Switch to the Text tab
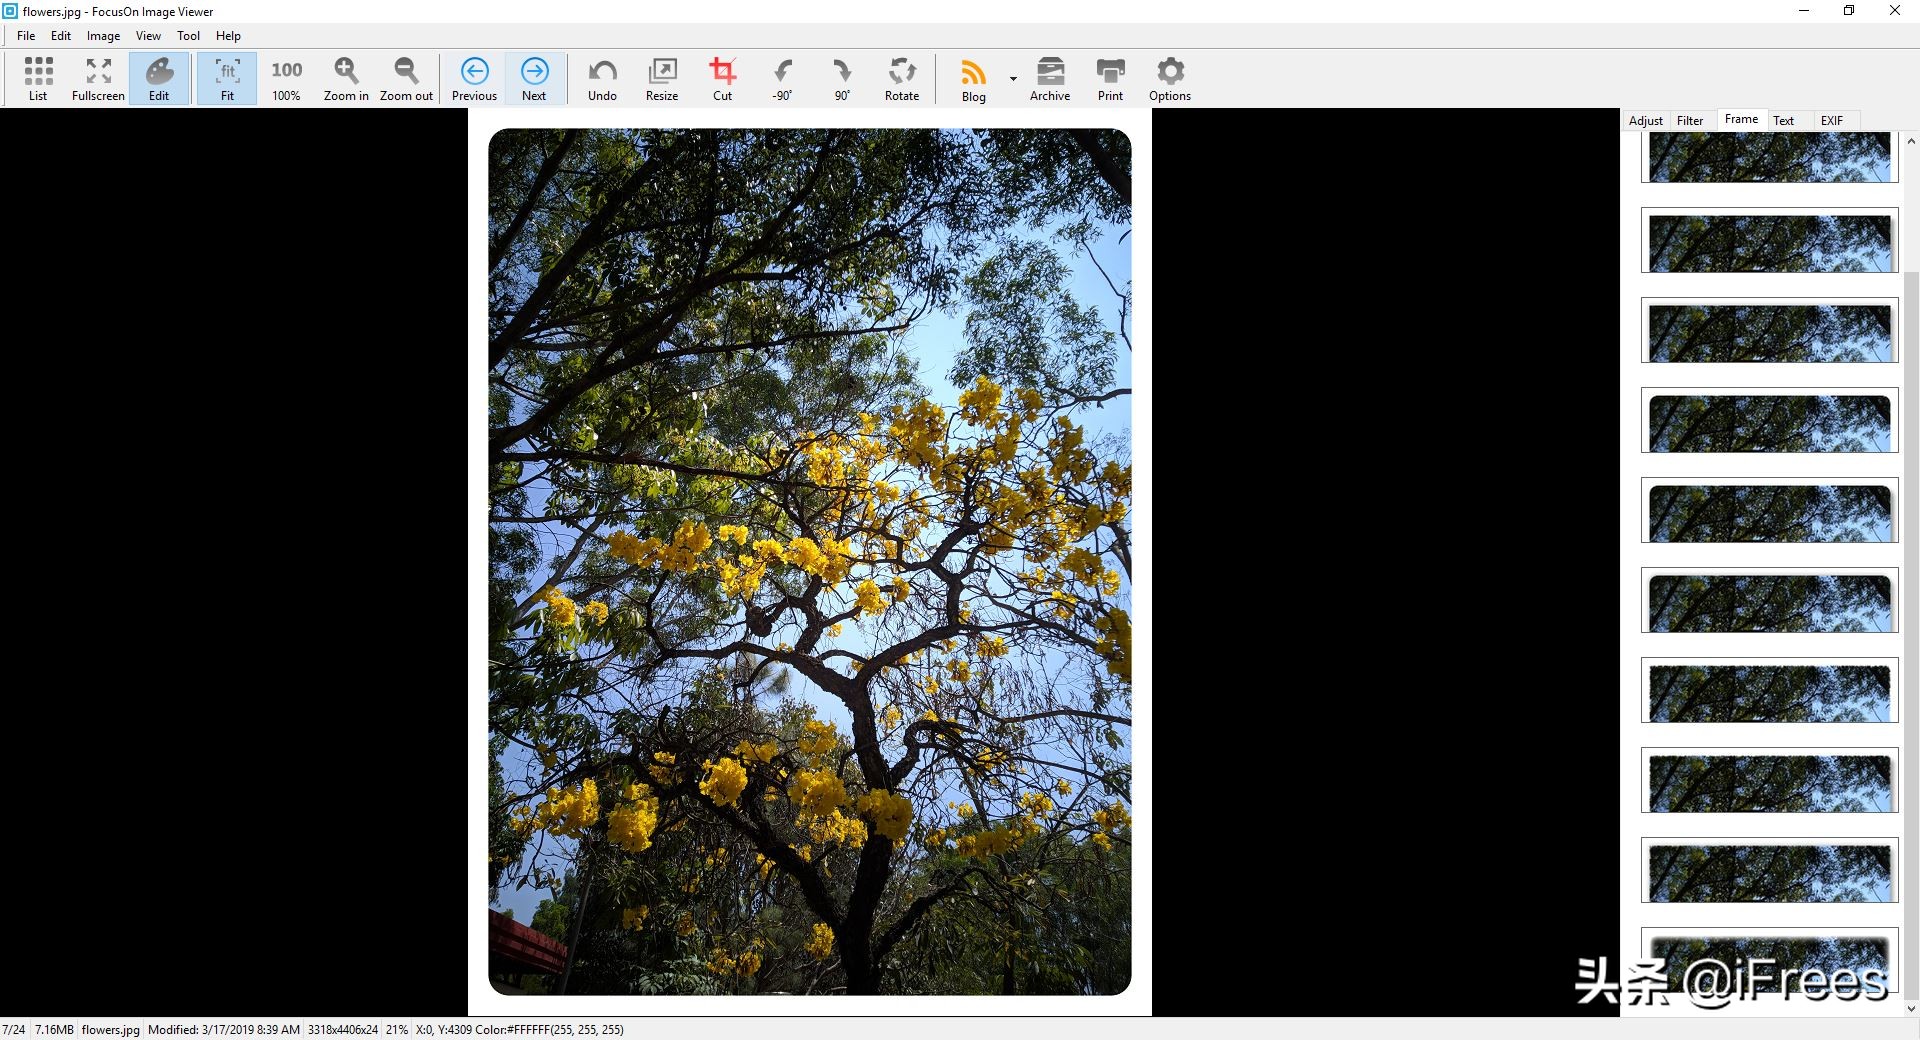This screenshot has height=1040, width=1920. (x=1784, y=121)
